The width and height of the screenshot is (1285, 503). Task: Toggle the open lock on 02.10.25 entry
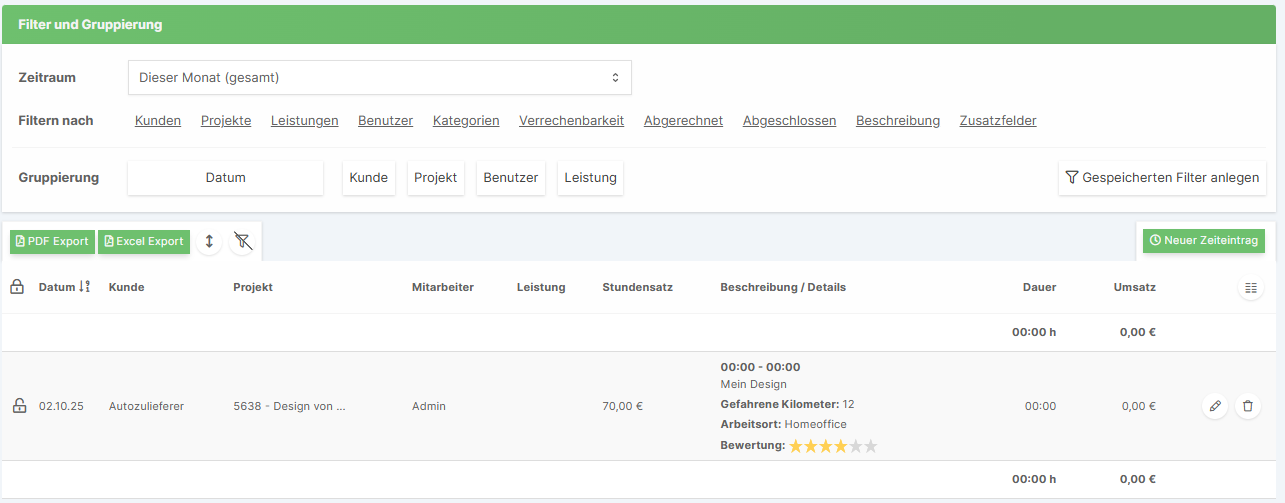18,406
